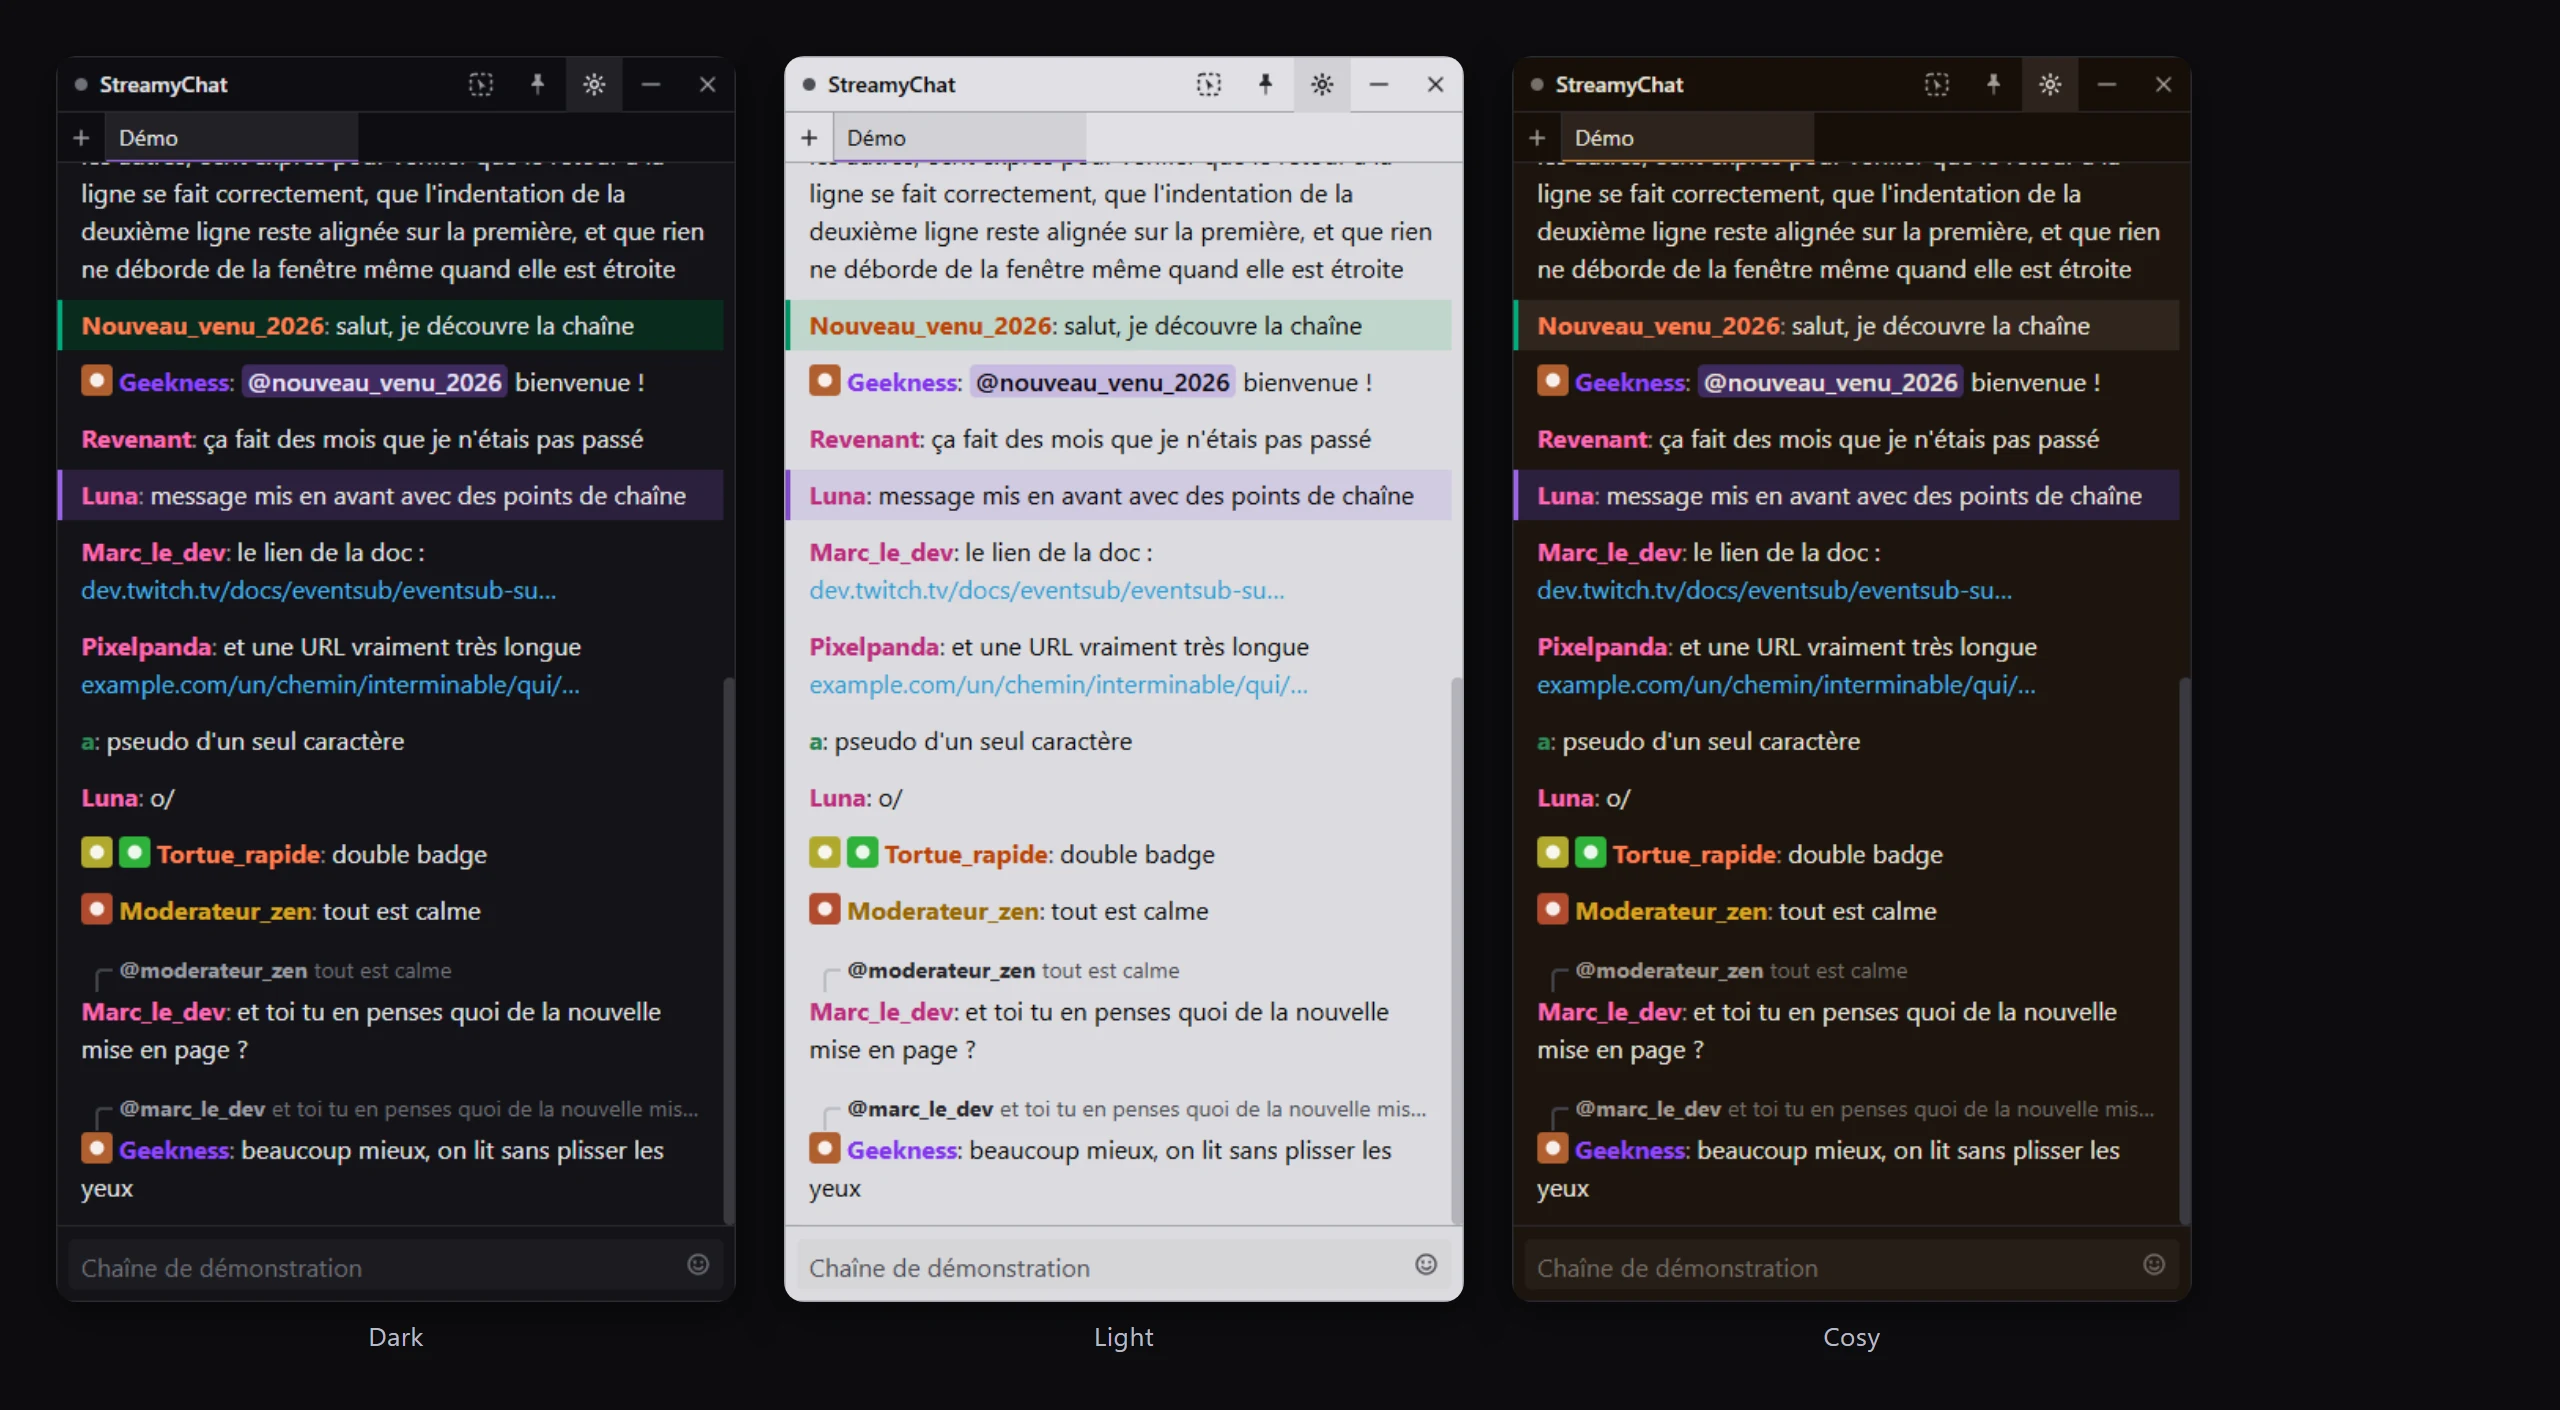Click the @moderateur_zen reply preview in the Light window
The height and width of the screenshot is (1410, 2560).
click(x=1013, y=971)
